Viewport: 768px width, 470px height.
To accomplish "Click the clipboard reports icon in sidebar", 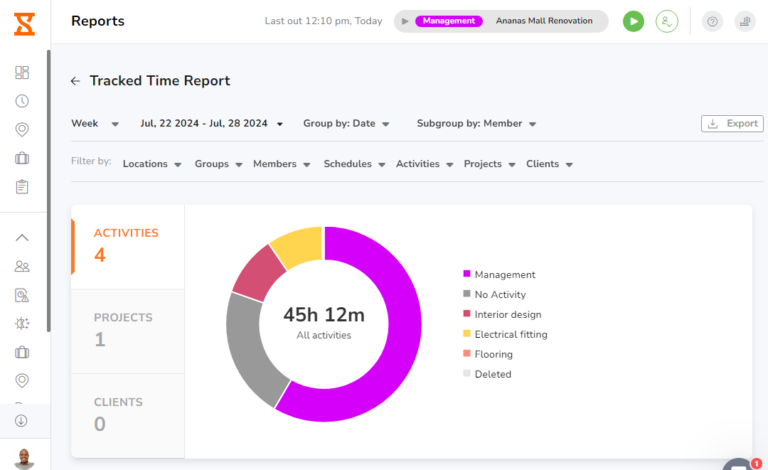I will pos(22,186).
